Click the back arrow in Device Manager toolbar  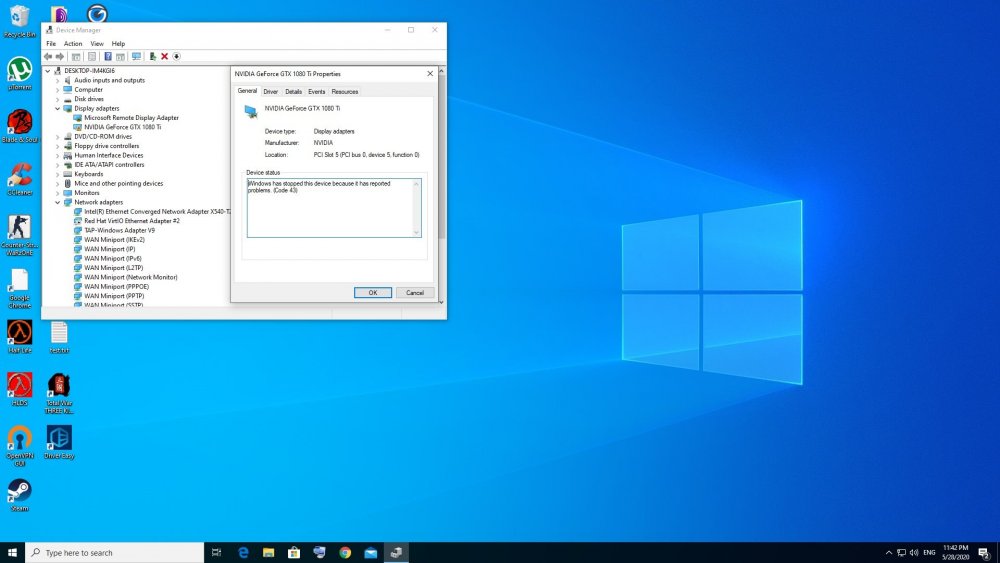[x=48, y=57]
